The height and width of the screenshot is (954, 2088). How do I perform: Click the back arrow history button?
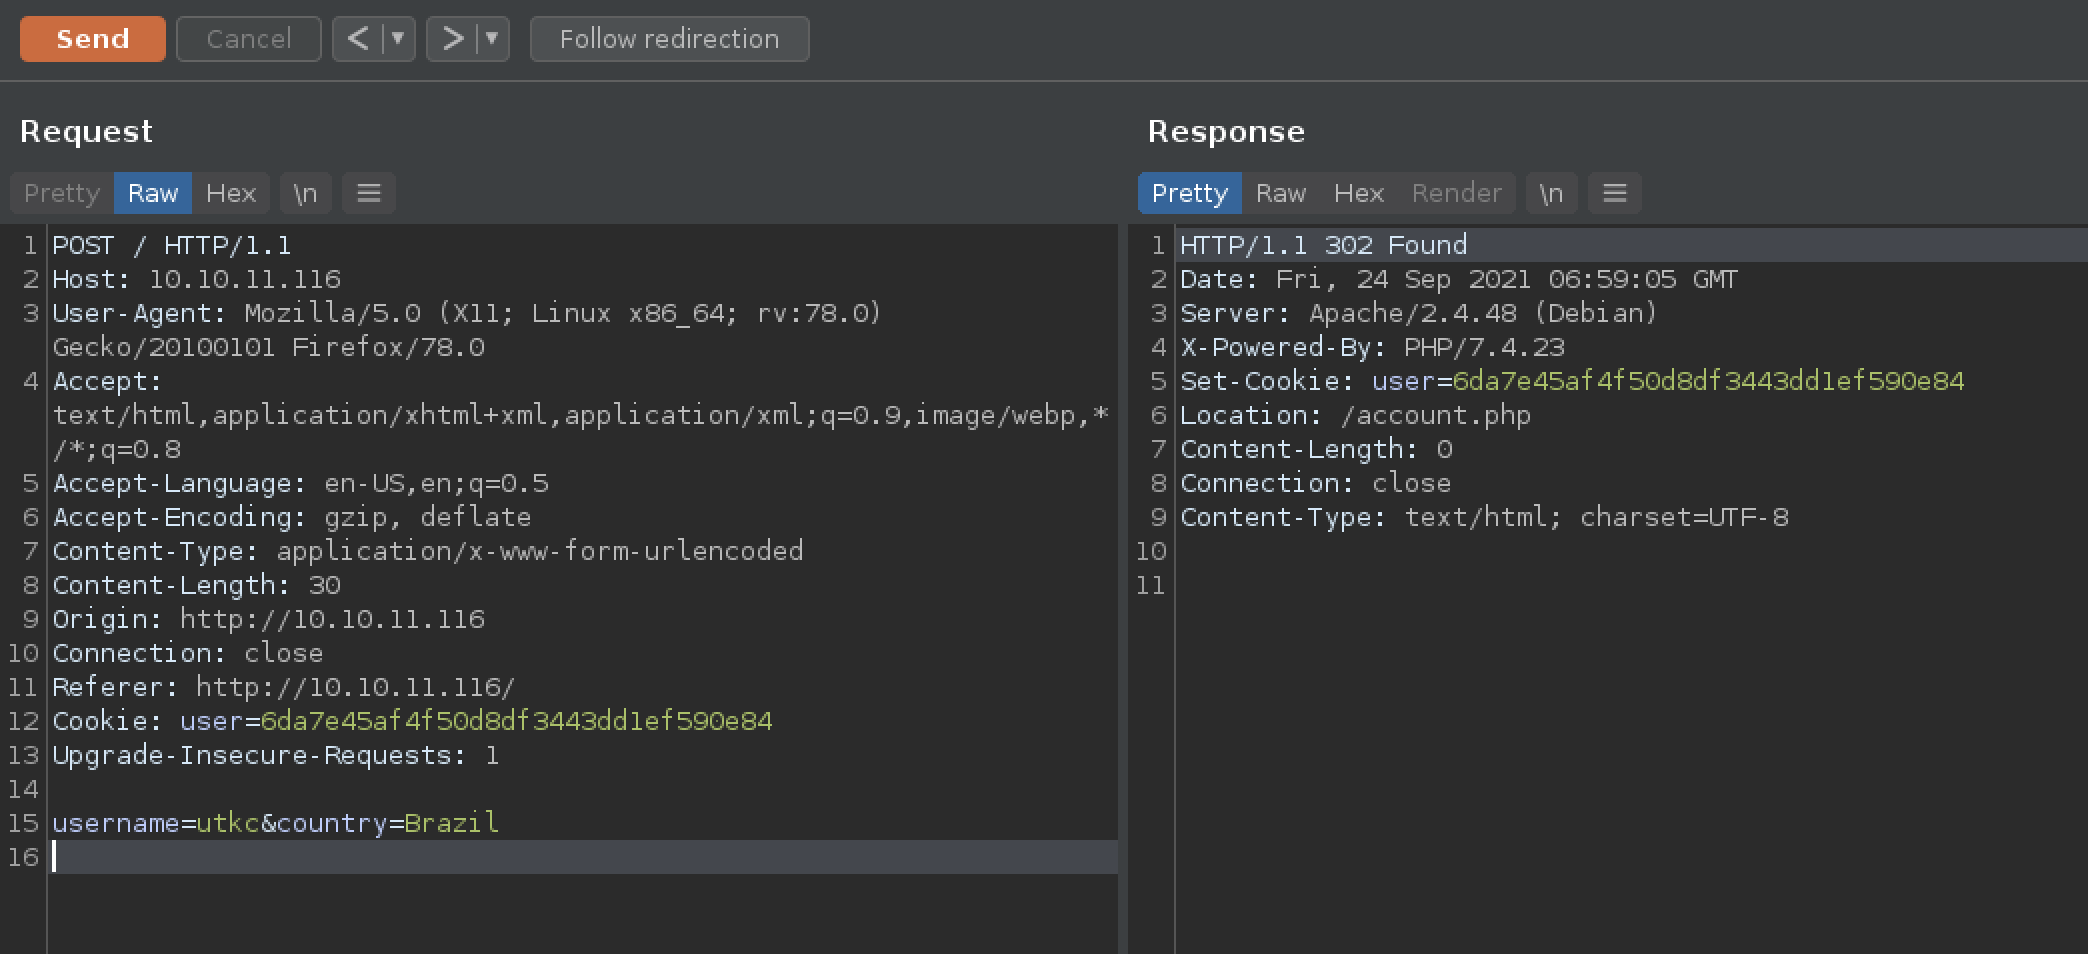tap(357, 39)
